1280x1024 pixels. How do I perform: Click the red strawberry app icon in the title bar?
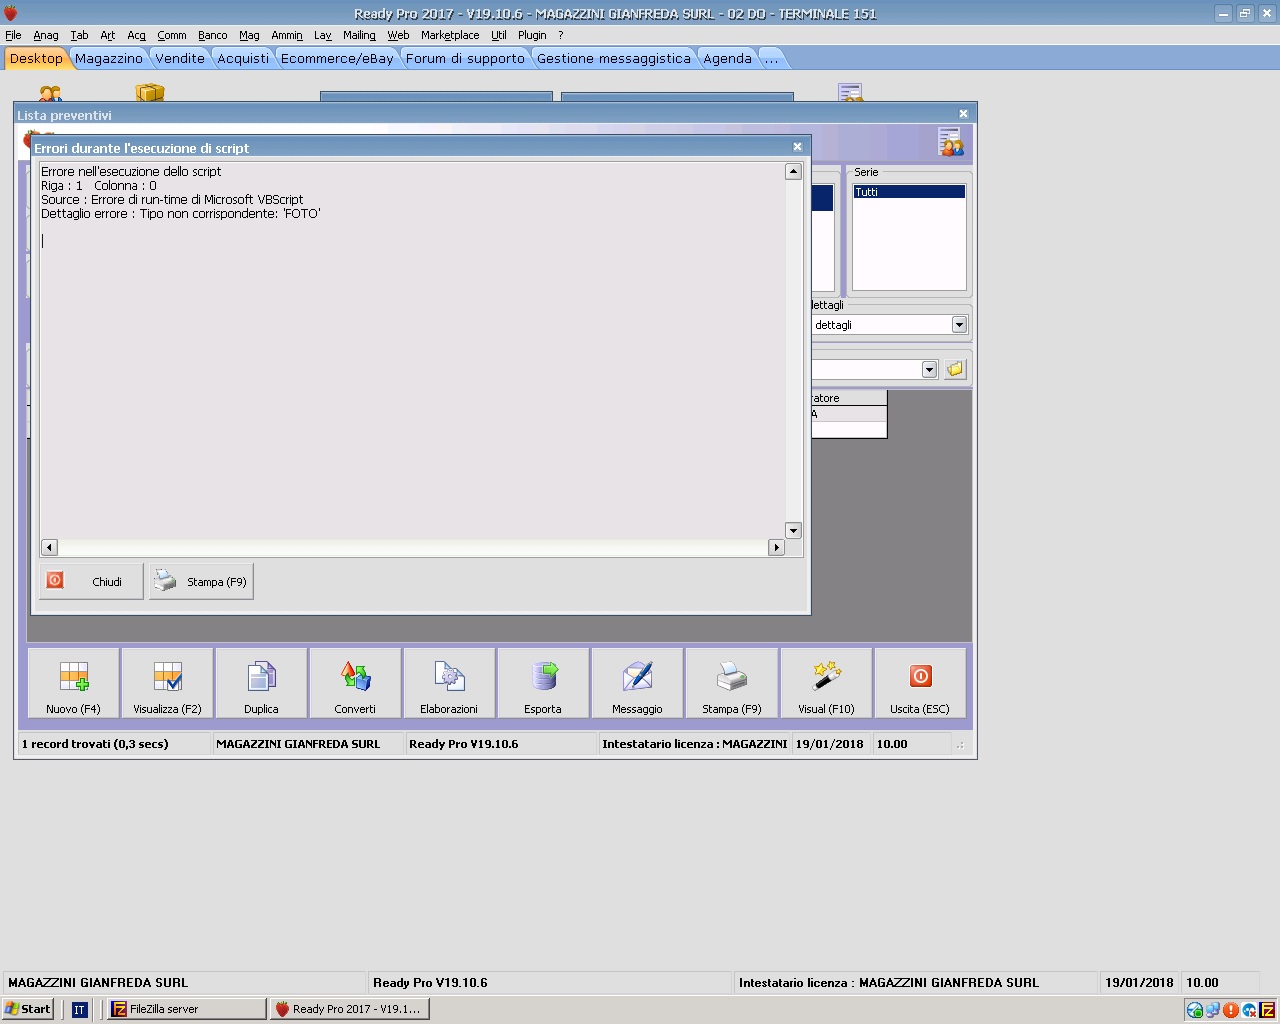(11, 13)
